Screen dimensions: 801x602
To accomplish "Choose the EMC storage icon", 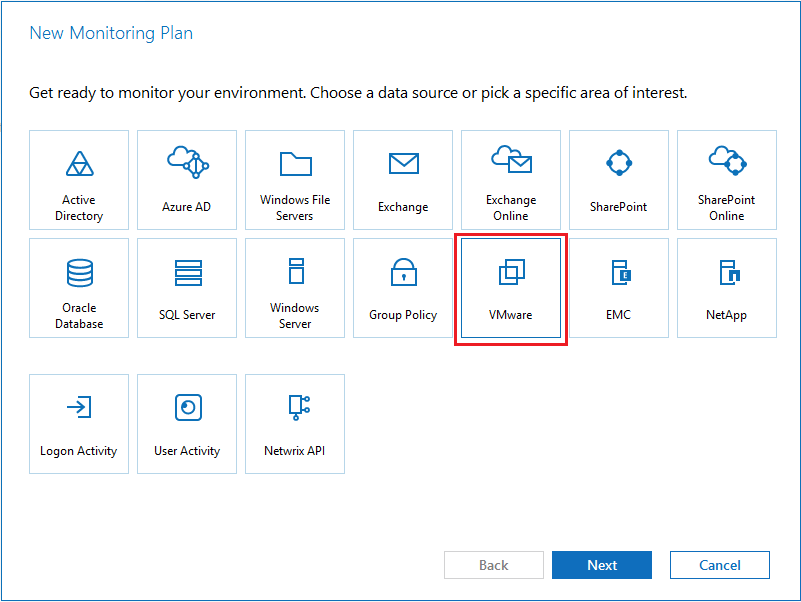I will [x=621, y=272].
